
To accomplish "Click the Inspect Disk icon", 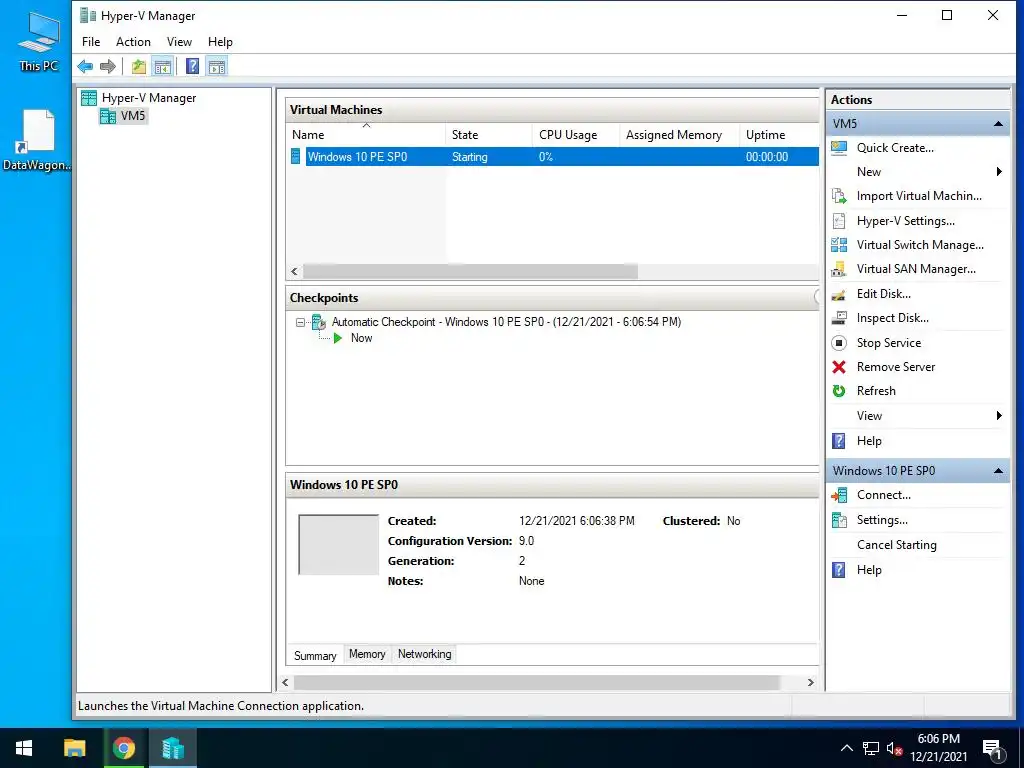I will click(839, 318).
